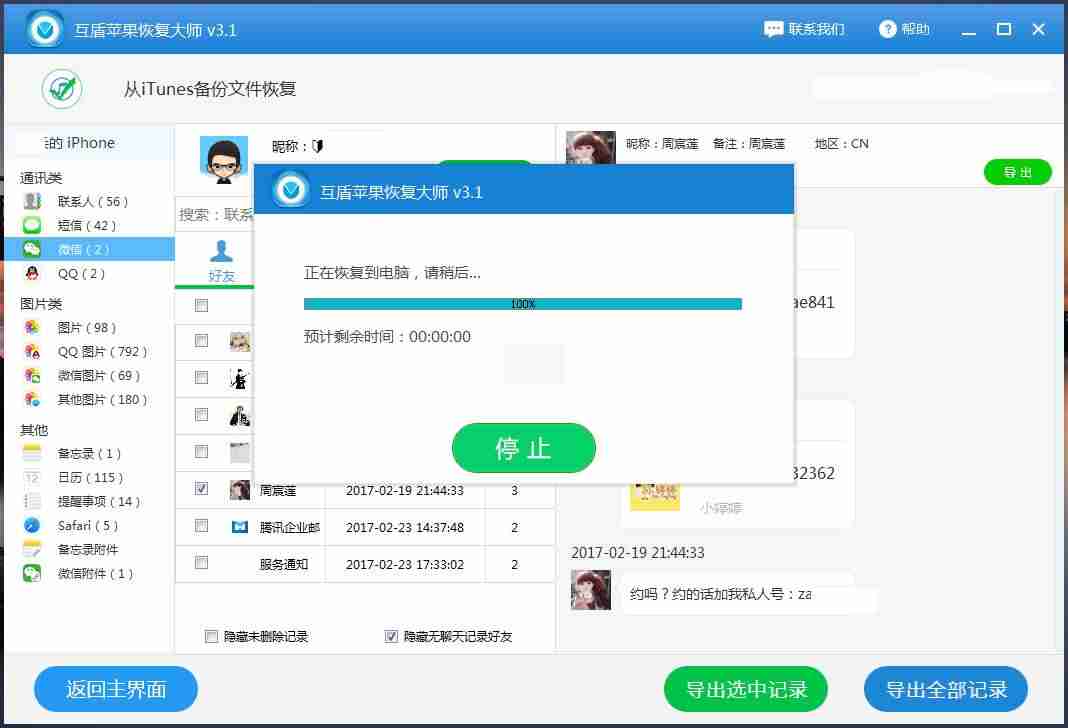Click the green 导出 button in chat header
Viewport: 1068px width, 728px height.
[x=1018, y=172]
